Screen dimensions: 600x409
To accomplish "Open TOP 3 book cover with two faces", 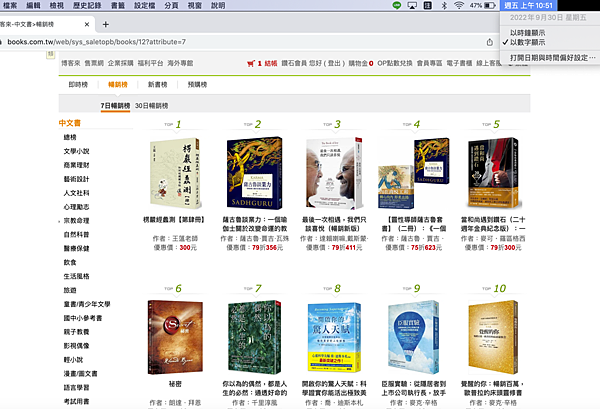I will click(x=334, y=173).
